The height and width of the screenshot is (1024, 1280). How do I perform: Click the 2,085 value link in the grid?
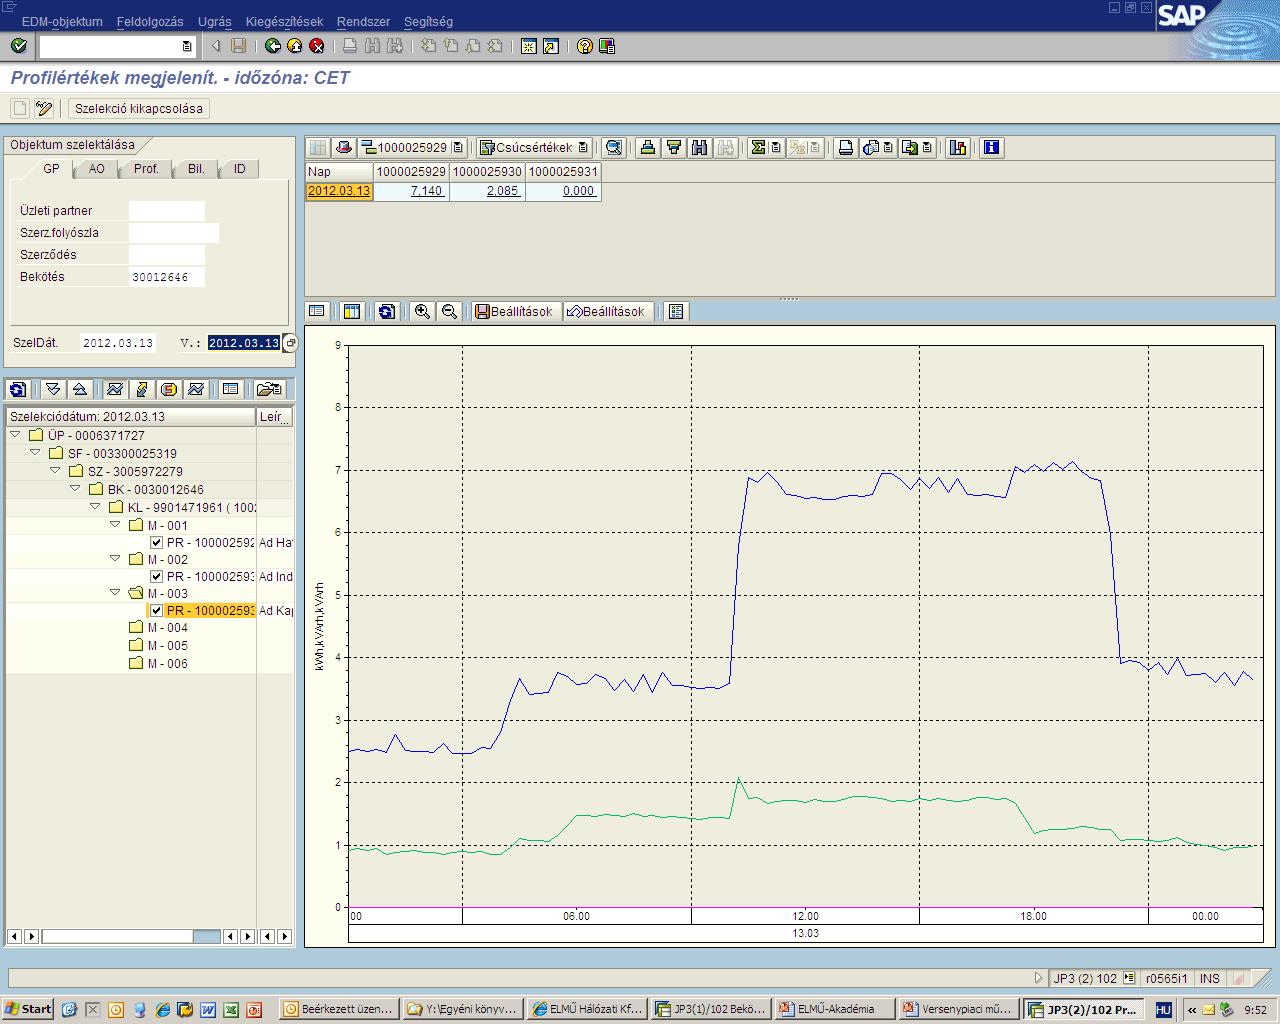coord(502,191)
